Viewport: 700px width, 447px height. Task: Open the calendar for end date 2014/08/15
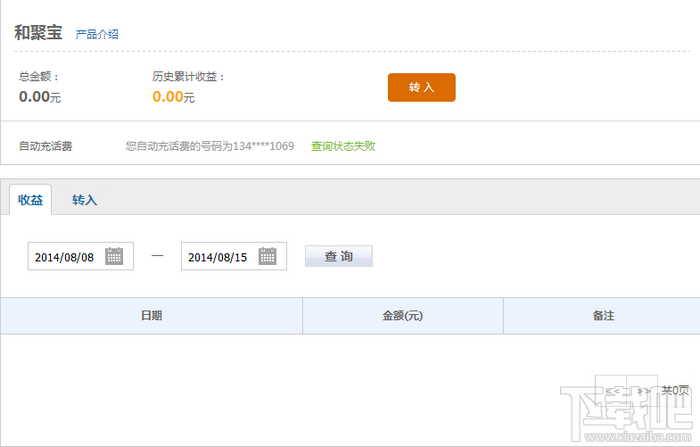click(x=267, y=256)
